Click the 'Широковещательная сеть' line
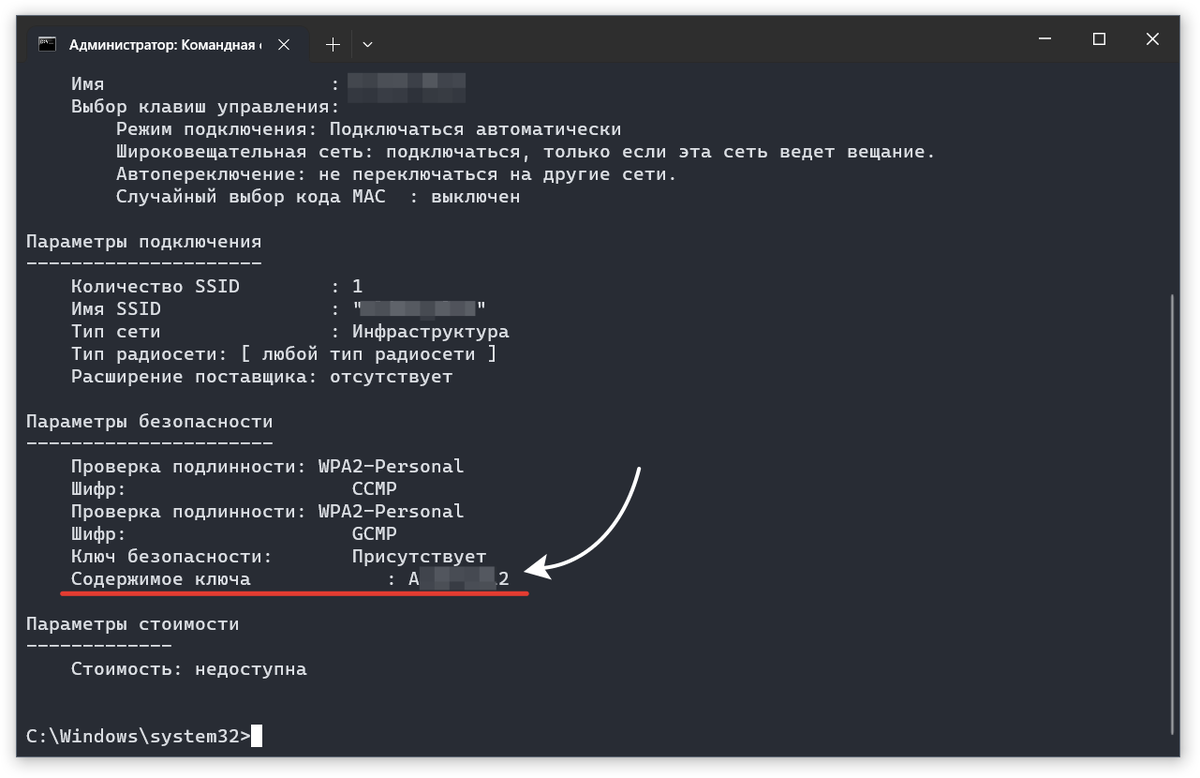 pos(526,152)
